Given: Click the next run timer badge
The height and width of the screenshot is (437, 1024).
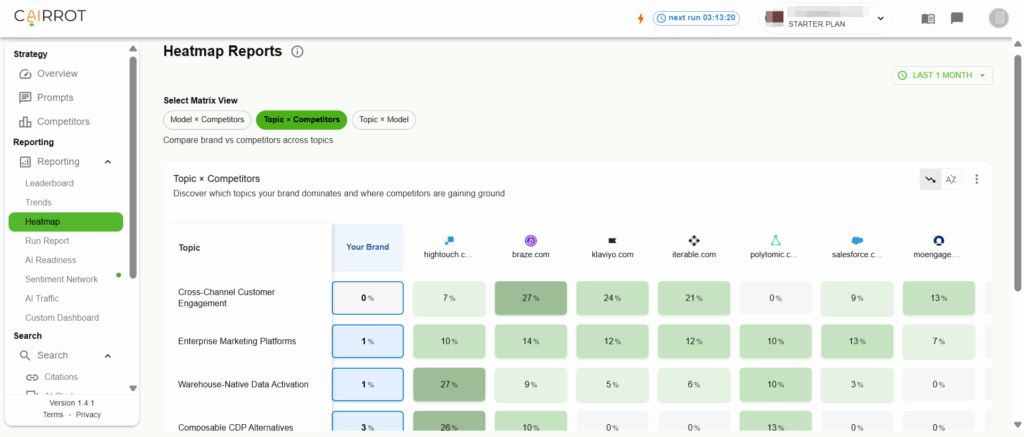Looking at the screenshot, I should (696, 18).
